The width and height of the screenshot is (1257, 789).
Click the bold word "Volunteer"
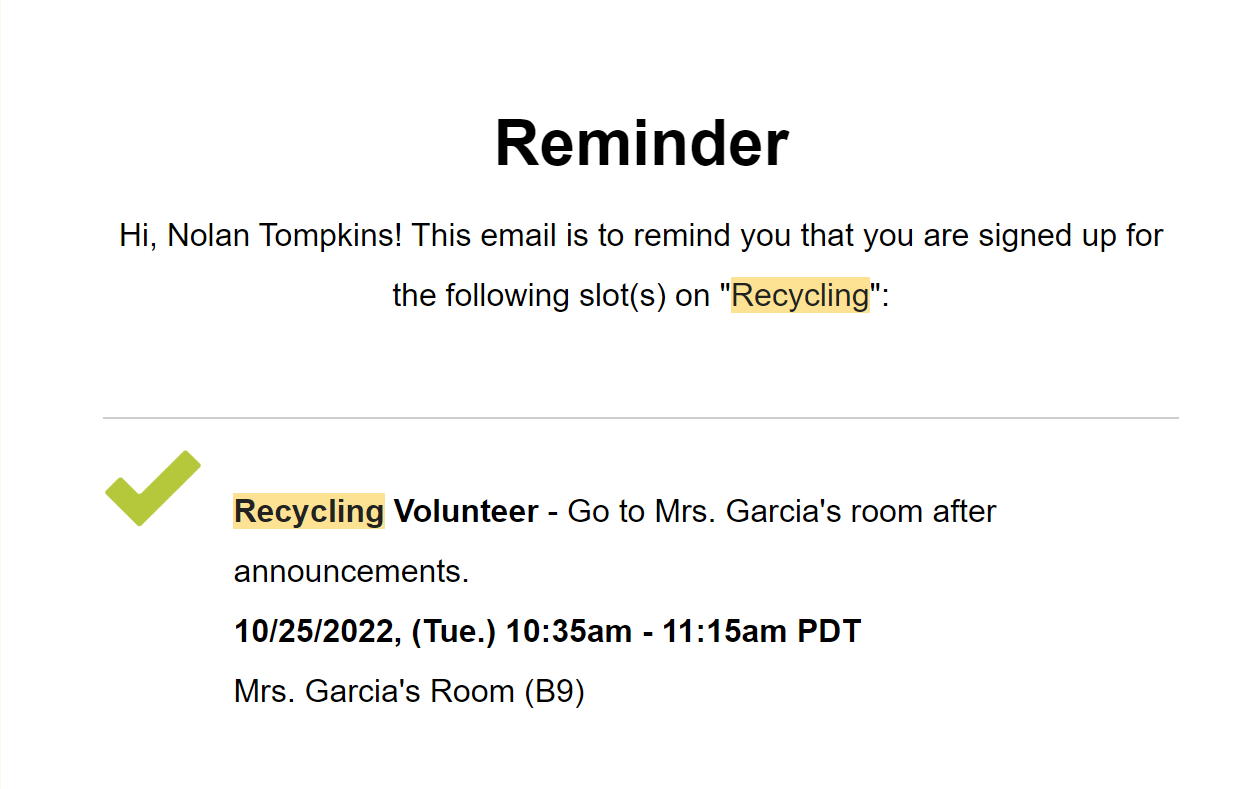tap(466, 511)
